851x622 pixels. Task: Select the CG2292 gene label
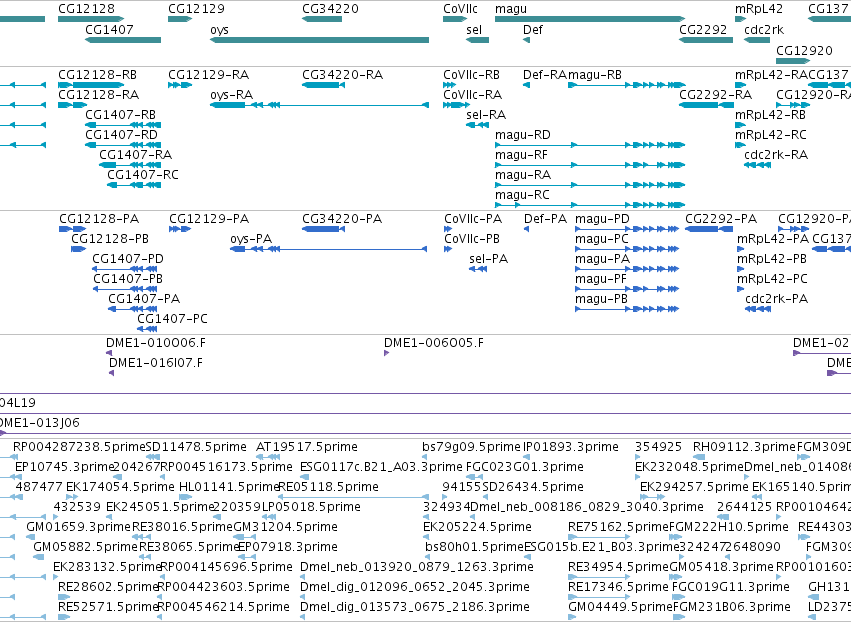coord(703,29)
